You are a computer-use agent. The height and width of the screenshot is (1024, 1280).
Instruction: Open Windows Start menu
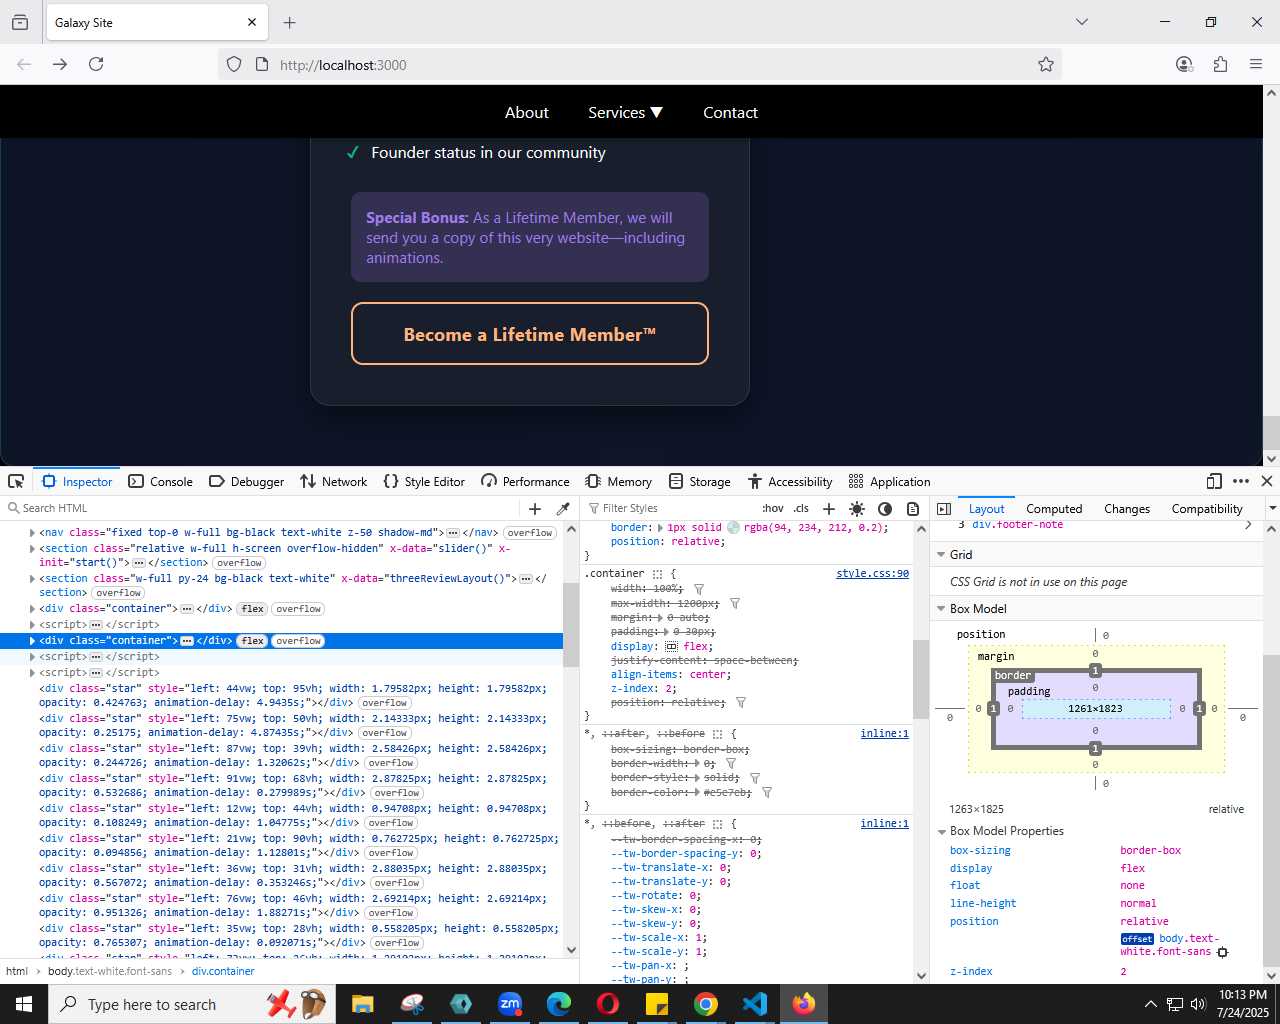24,1004
